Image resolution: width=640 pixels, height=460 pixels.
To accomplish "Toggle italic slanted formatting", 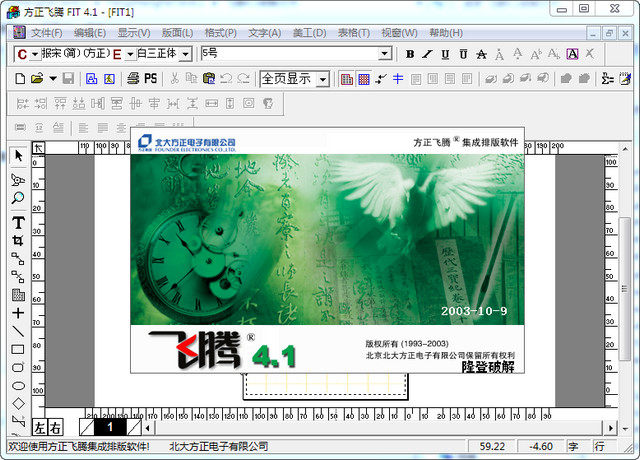I will pos(427,54).
